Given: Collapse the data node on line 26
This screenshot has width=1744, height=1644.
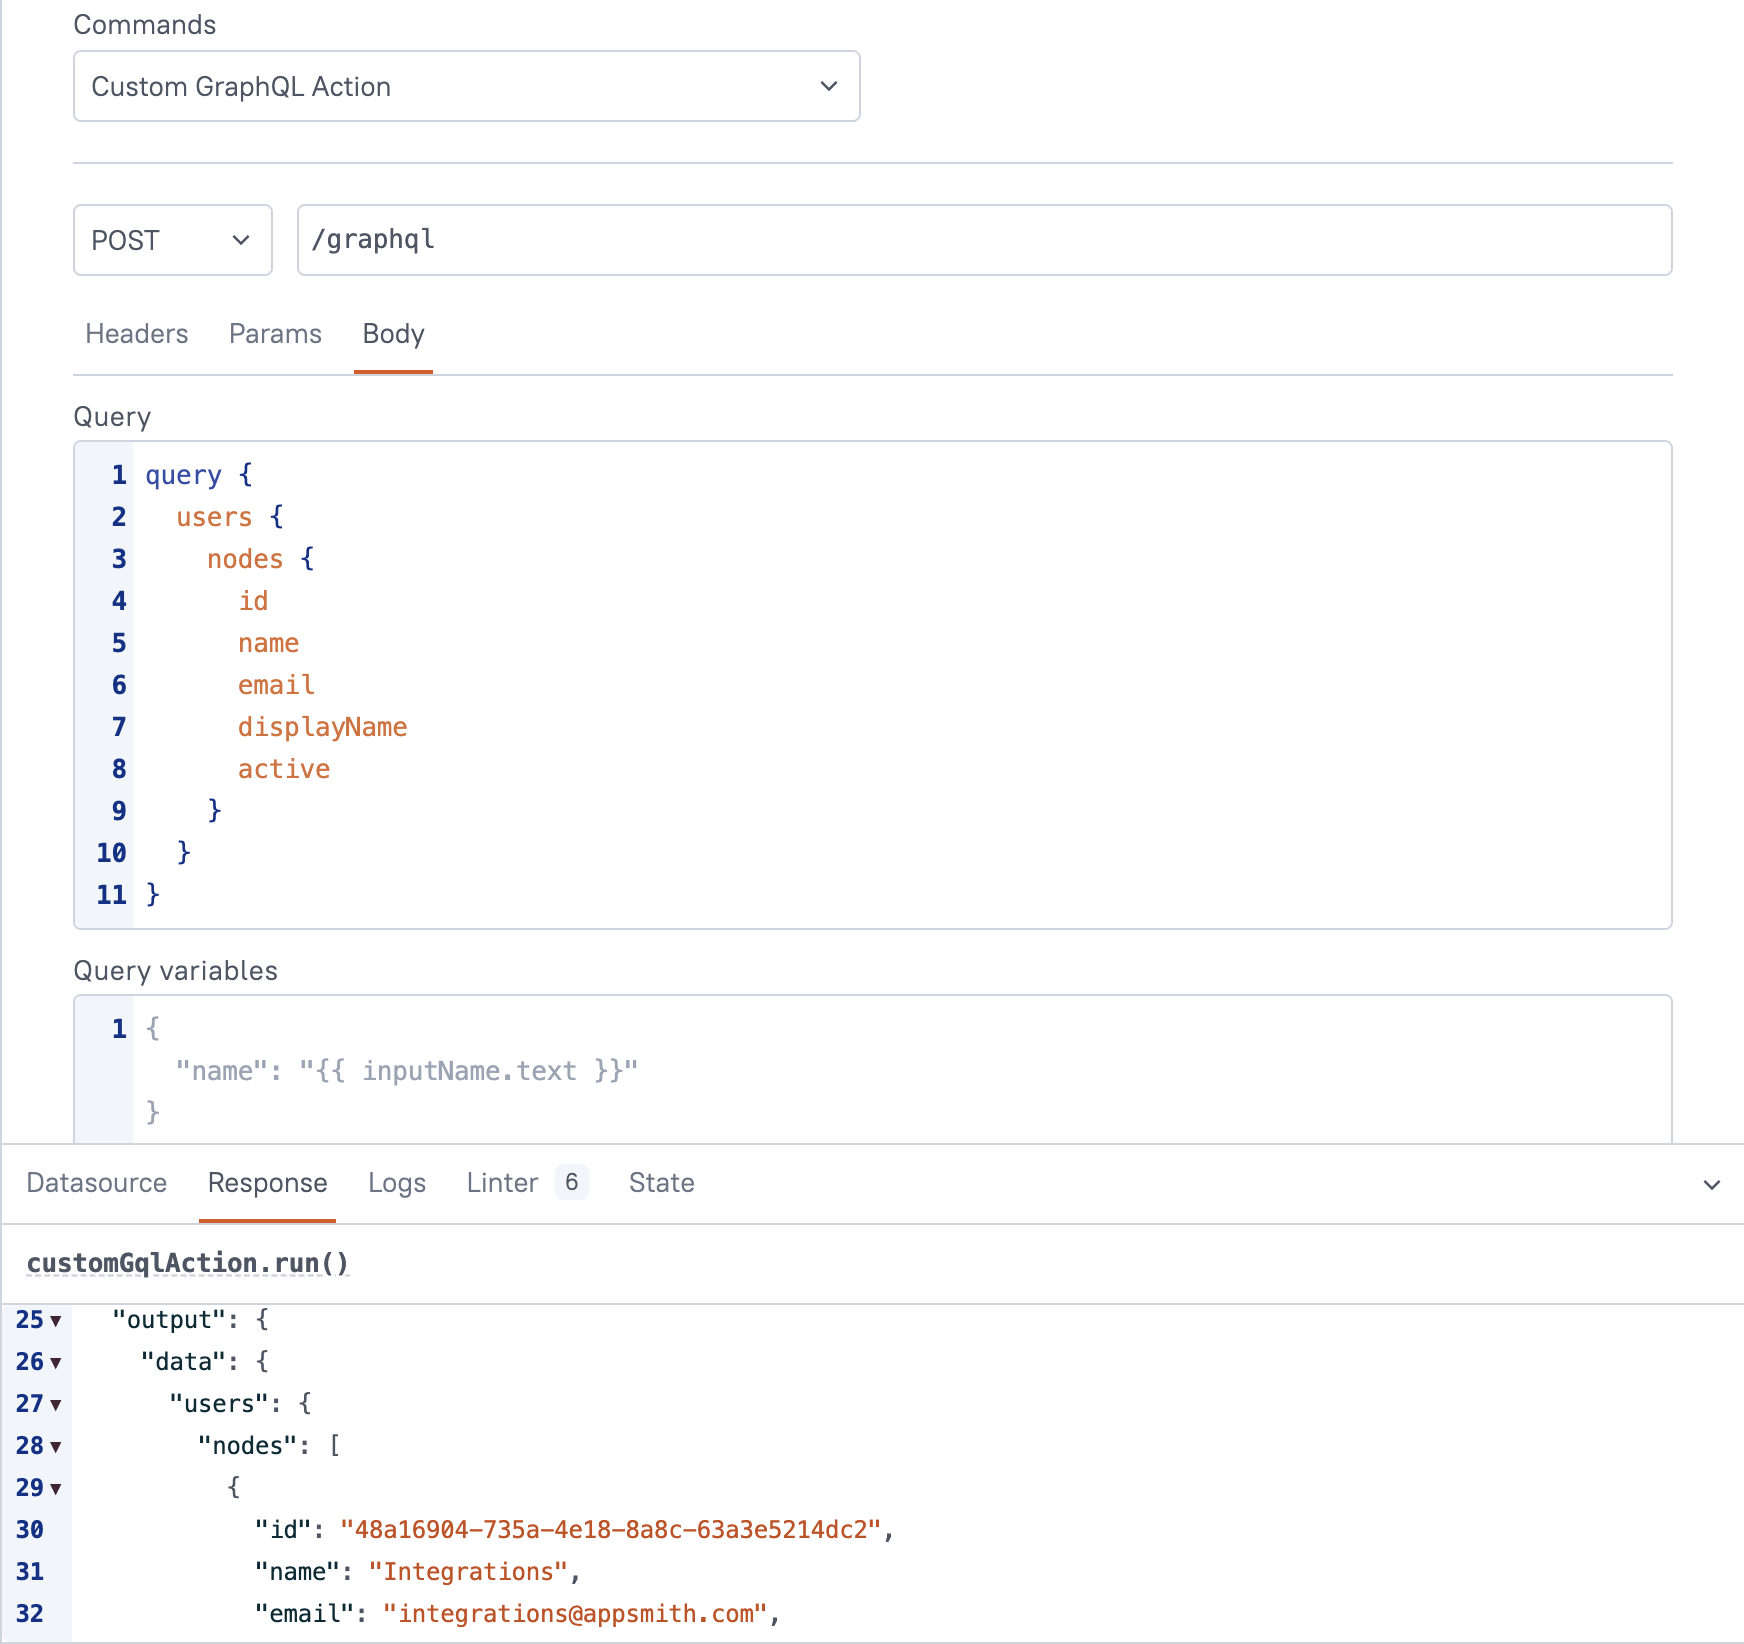Looking at the screenshot, I should (54, 1362).
